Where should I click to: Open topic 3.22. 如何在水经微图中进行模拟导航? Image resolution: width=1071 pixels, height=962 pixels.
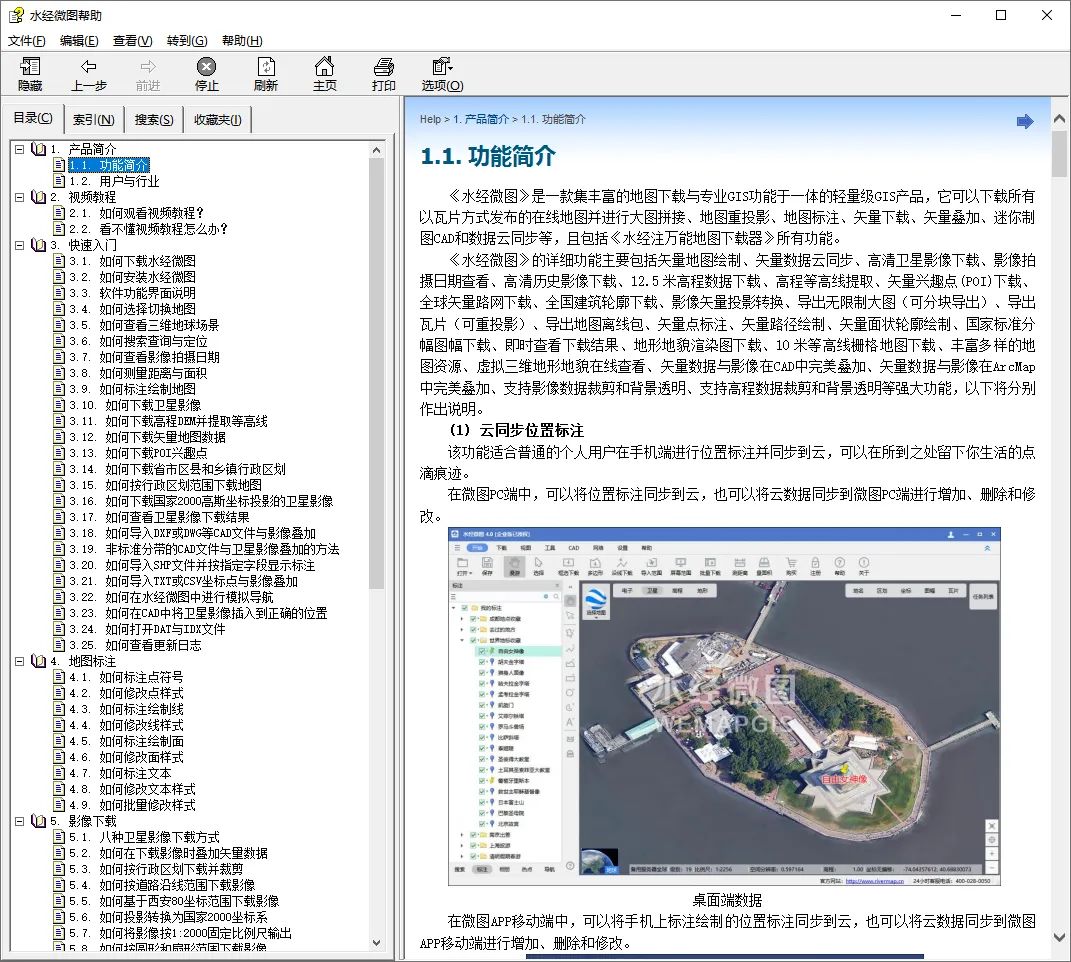point(171,597)
